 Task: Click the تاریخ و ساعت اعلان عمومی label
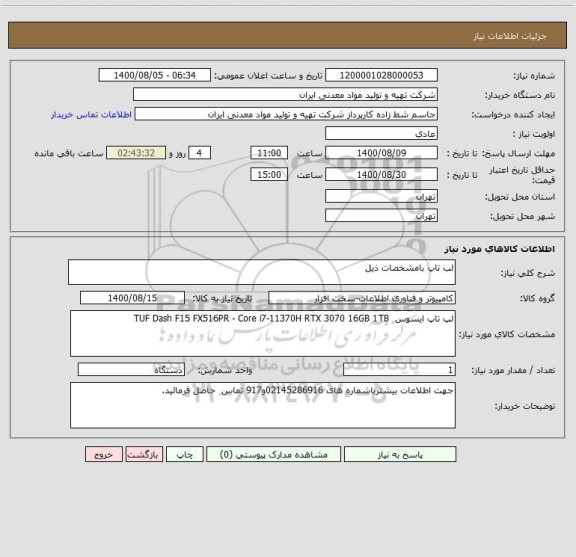pos(269,76)
